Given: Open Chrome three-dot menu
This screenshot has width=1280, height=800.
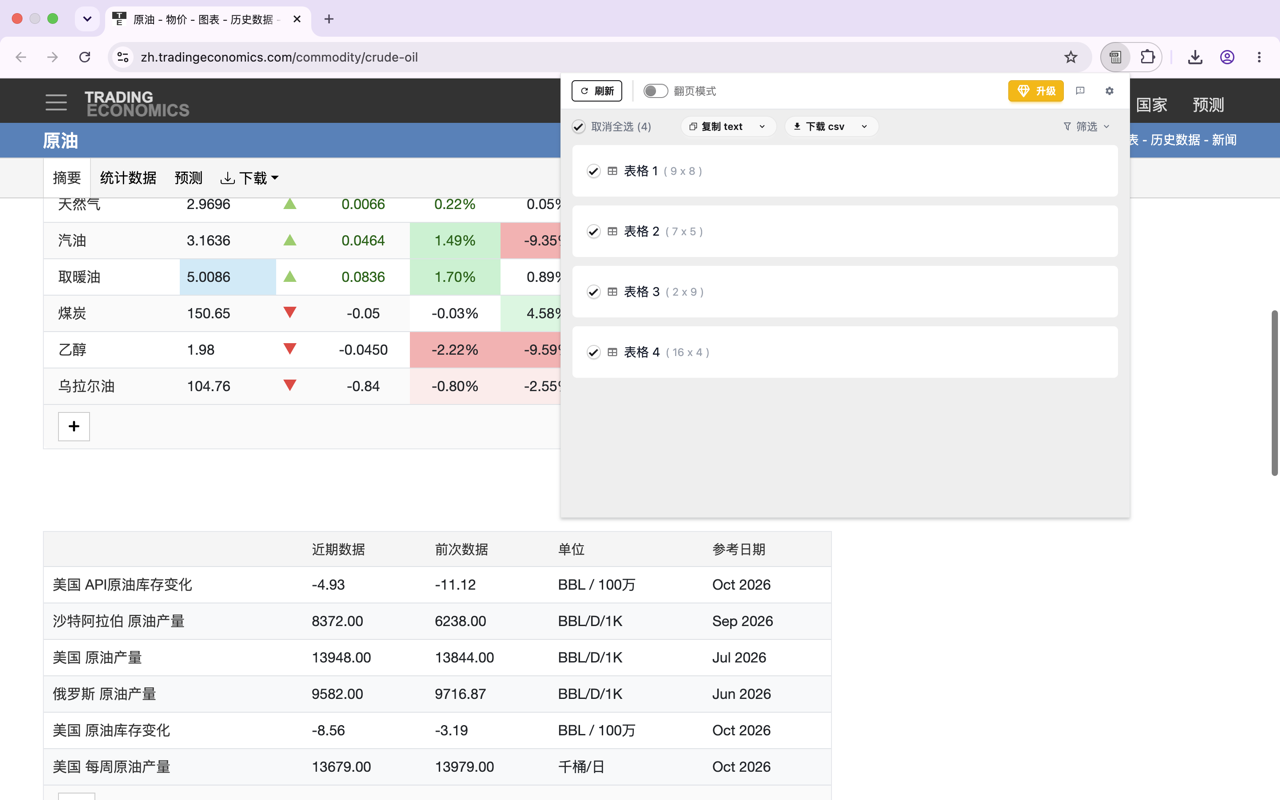Looking at the screenshot, I should tap(1259, 57).
